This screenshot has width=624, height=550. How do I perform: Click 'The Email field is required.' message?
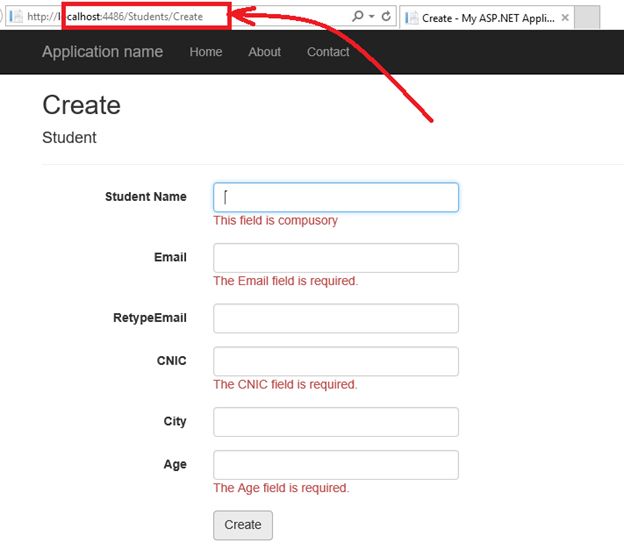pyautogui.click(x=286, y=281)
